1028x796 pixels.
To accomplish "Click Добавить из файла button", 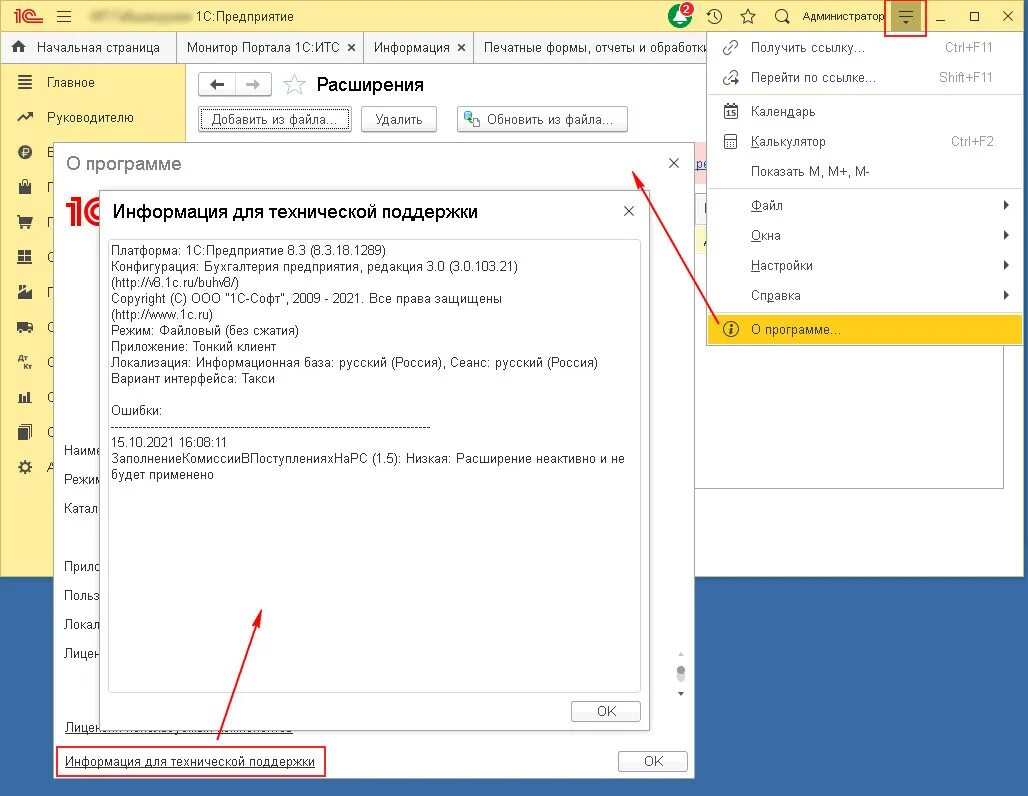I will [x=275, y=119].
